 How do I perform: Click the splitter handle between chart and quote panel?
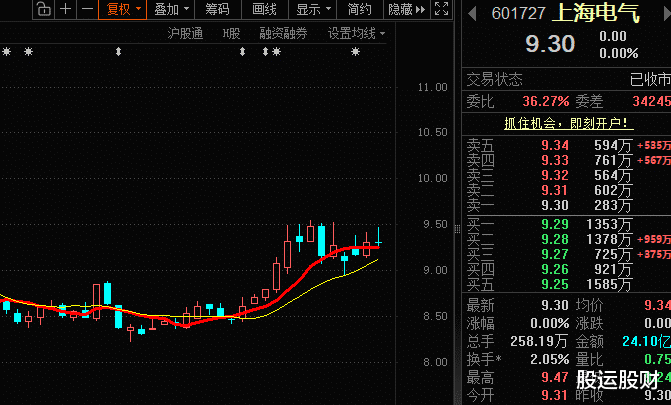pyautogui.click(x=457, y=229)
